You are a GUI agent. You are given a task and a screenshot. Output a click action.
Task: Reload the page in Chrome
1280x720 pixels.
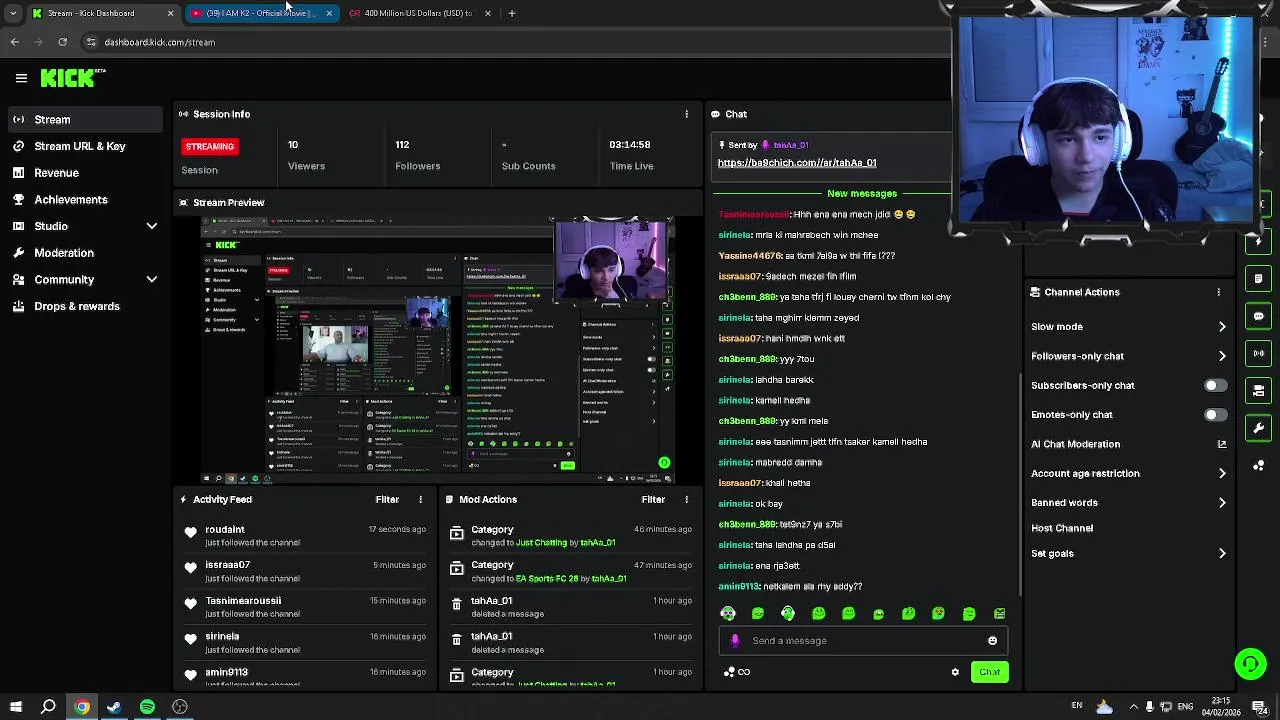click(x=62, y=42)
